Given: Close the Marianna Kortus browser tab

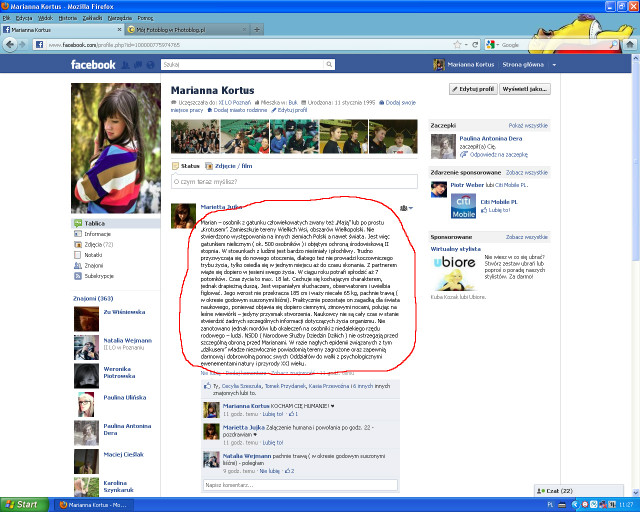Looking at the screenshot, I should point(119,29).
